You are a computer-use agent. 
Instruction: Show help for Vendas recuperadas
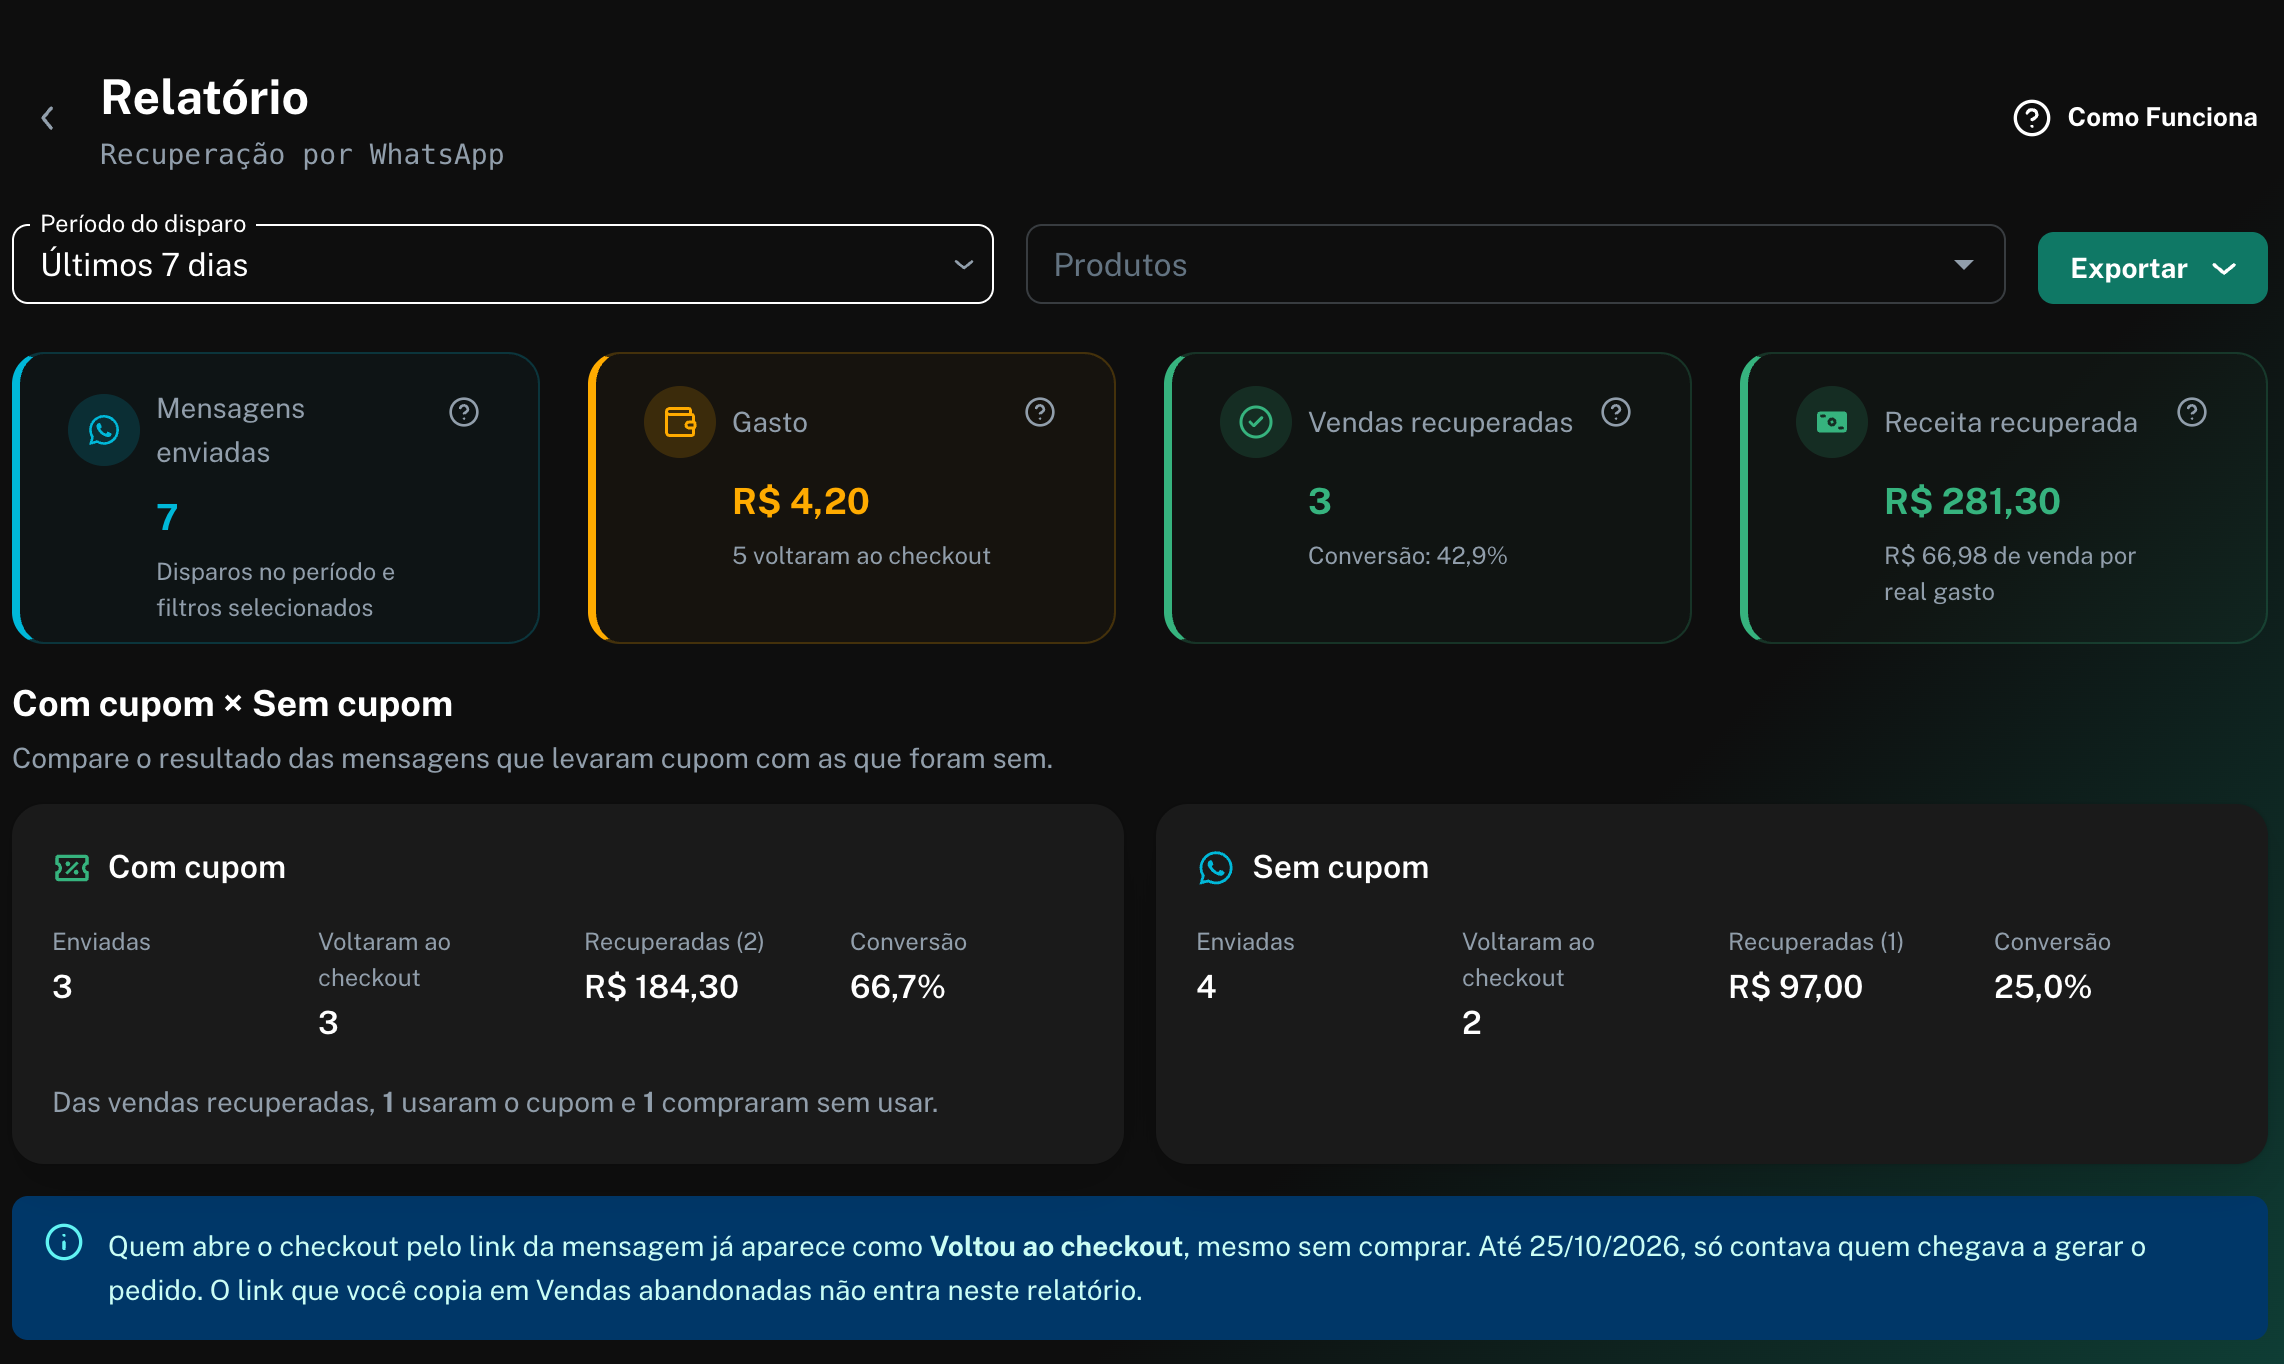(x=1616, y=412)
